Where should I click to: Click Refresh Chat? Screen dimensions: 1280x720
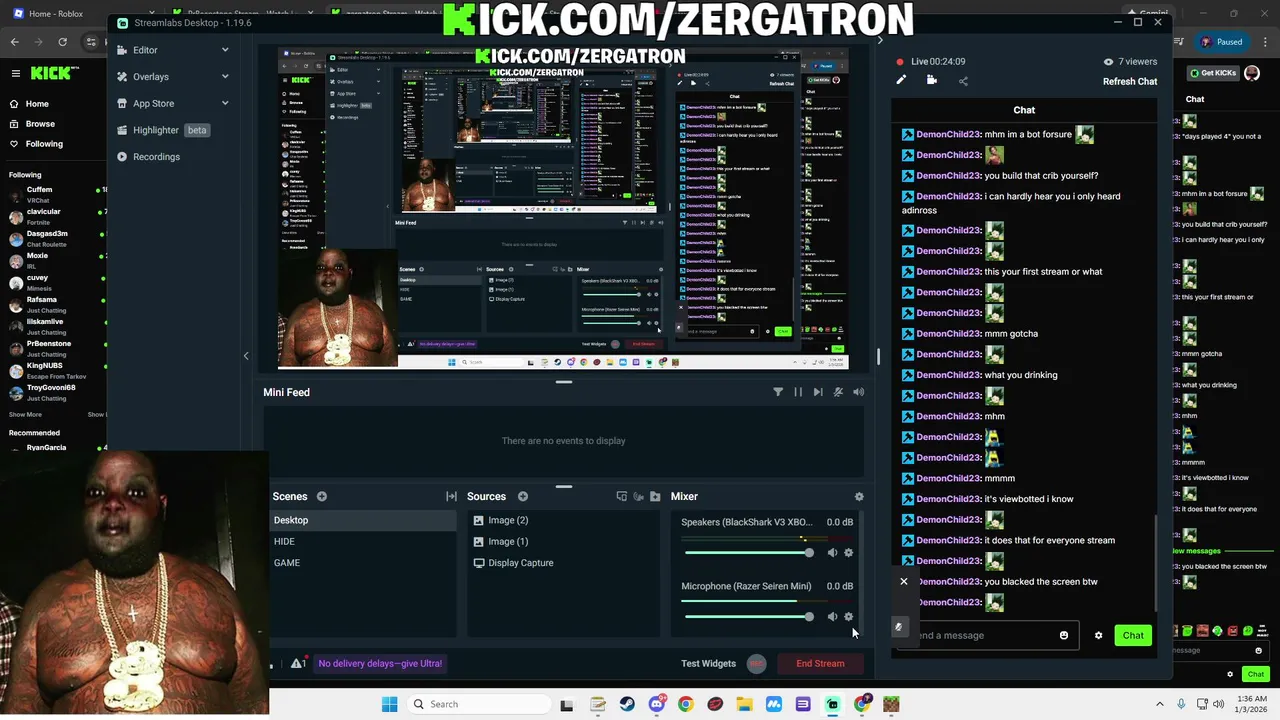point(1130,82)
